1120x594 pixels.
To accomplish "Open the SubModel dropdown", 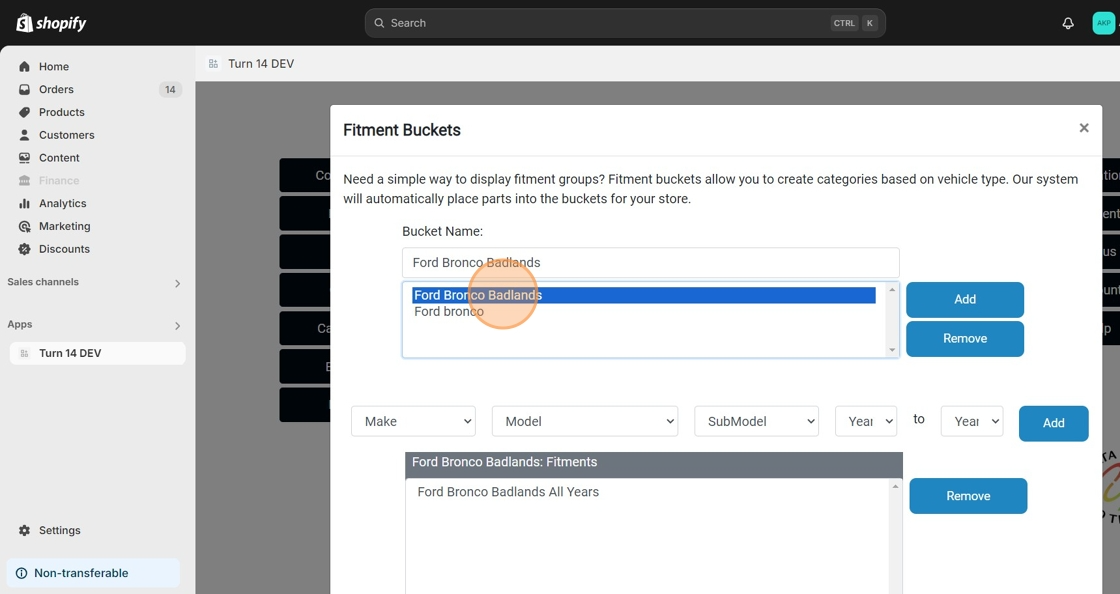I will [756, 421].
